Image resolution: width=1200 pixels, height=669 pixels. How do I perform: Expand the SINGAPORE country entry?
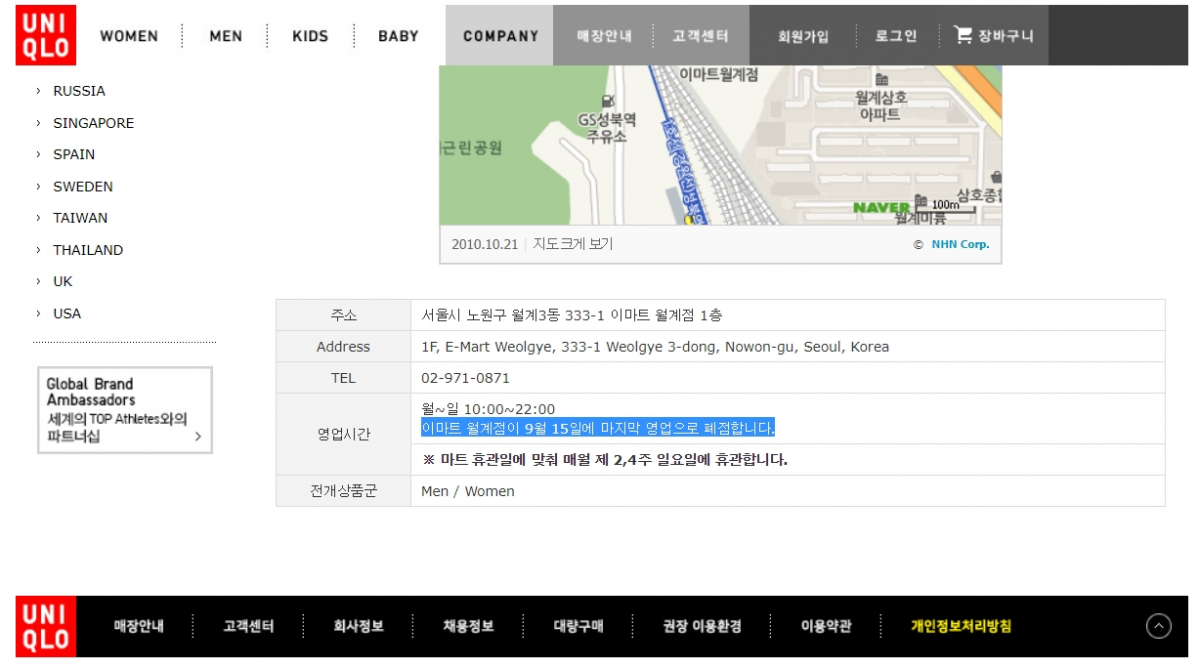coord(93,123)
